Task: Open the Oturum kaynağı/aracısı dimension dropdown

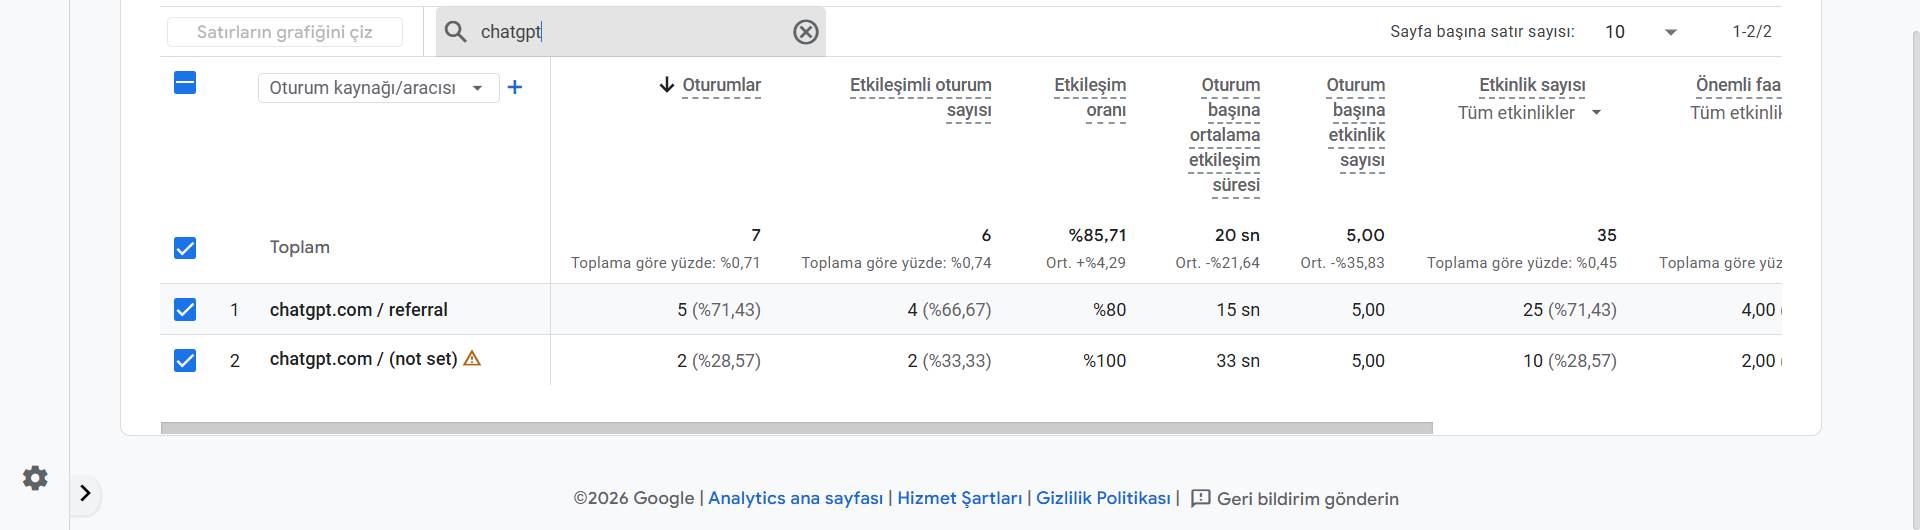Action: (x=378, y=88)
